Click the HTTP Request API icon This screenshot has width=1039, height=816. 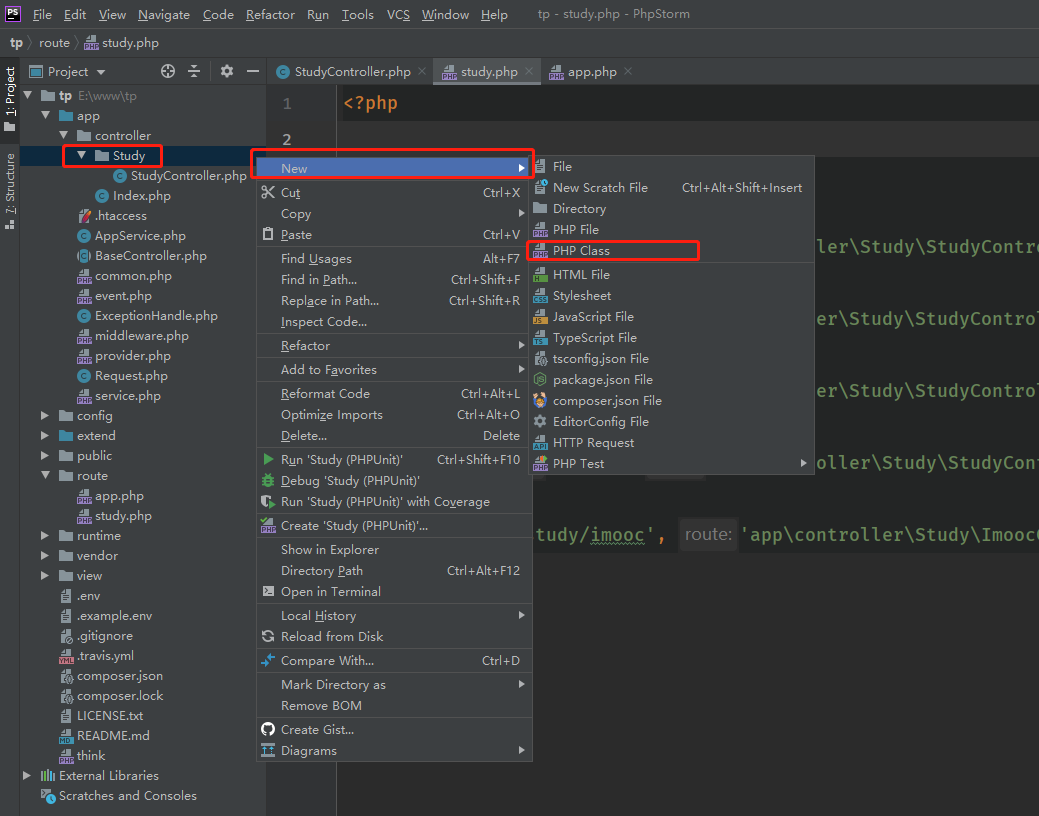[x=541, y=443]
